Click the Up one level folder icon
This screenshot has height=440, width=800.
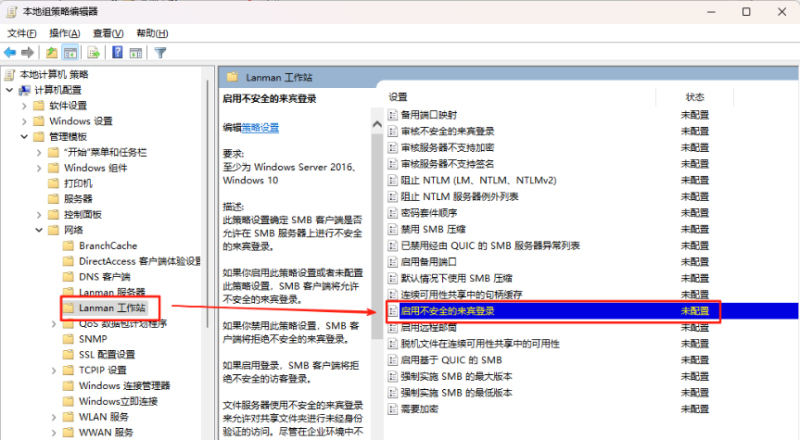[52, 52]
